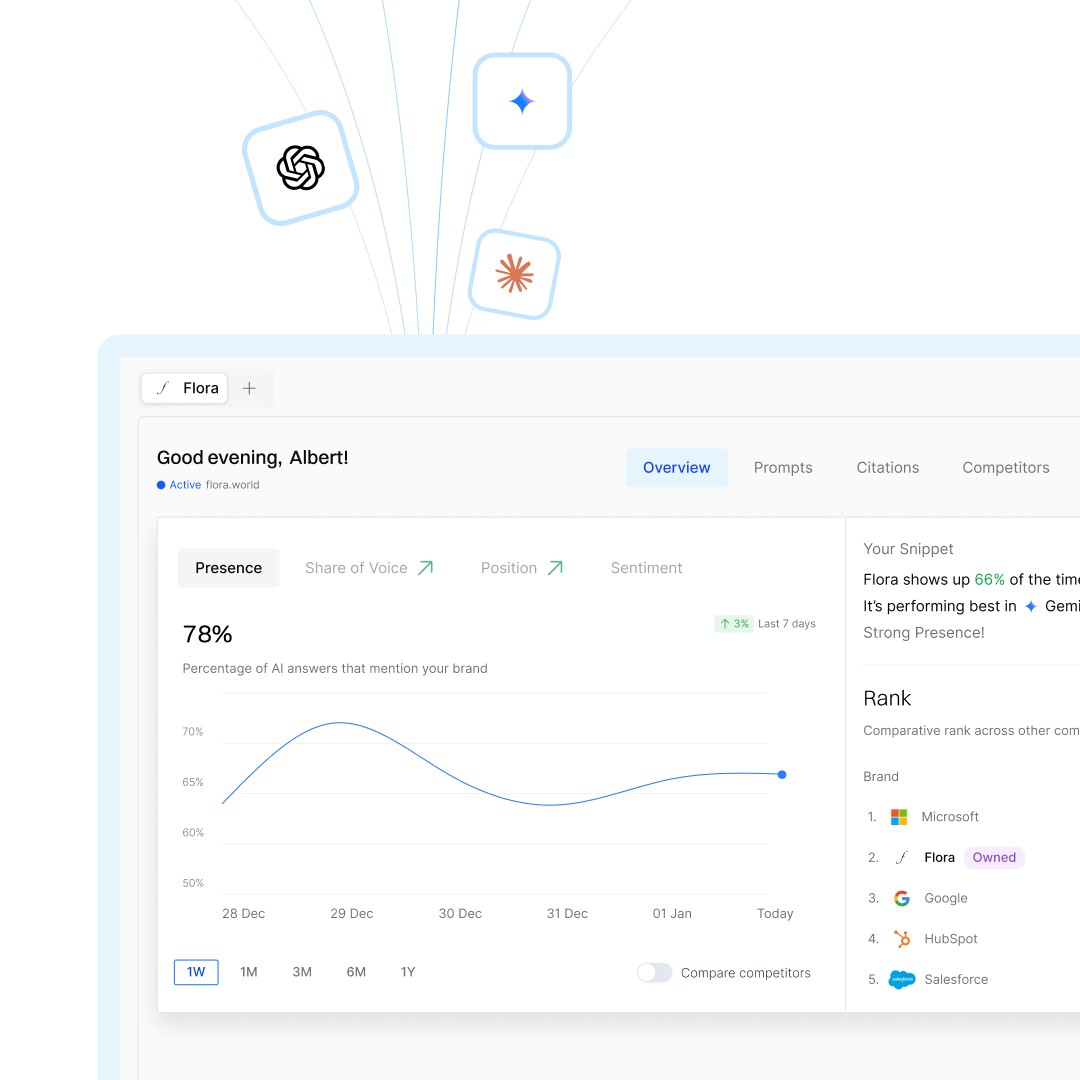Select the Sentiment metric
Viewport: 1080px width, 1080px height.
coord(646,568)
